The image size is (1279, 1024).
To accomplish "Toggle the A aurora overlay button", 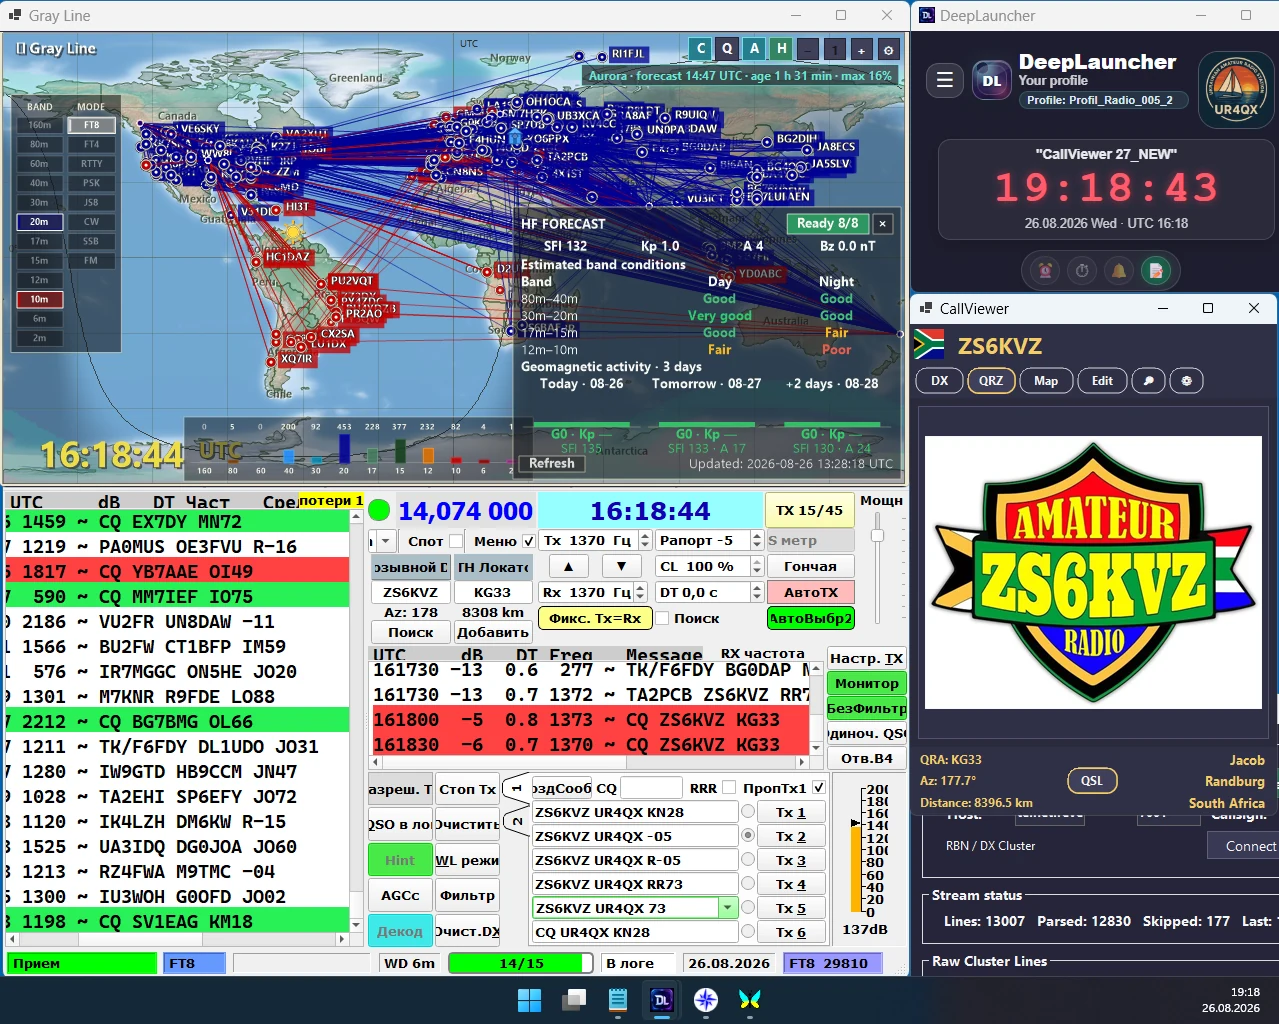I will coord(754,48).
